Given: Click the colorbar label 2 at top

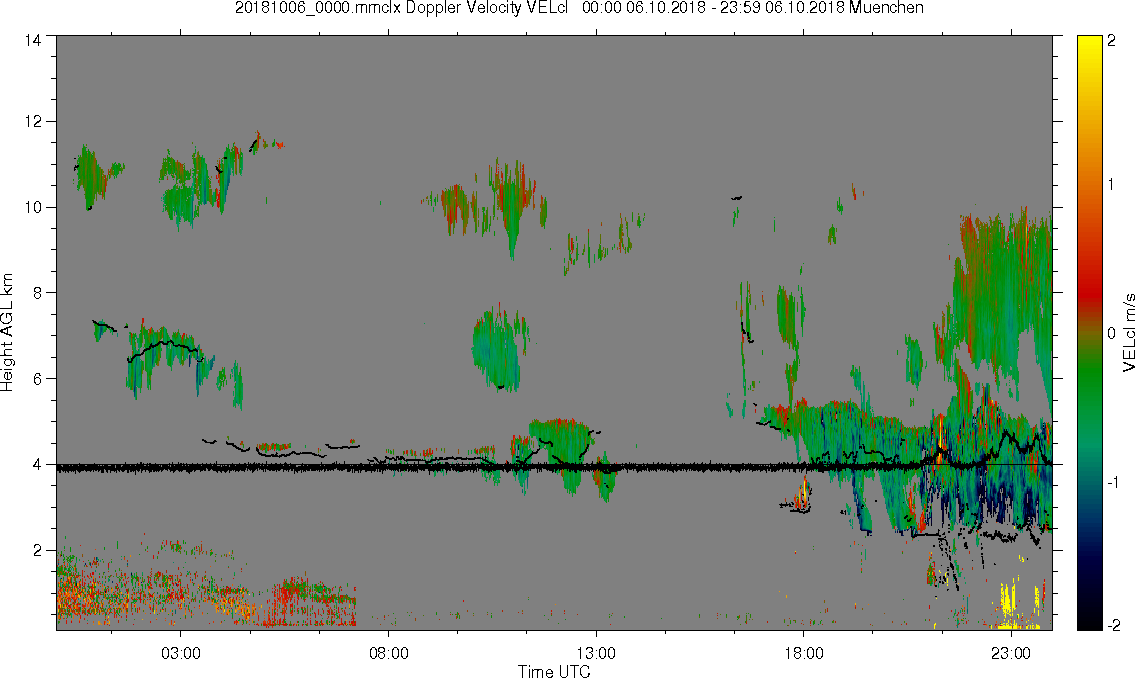Looking at the screenshot, I should pos(1112,41).
